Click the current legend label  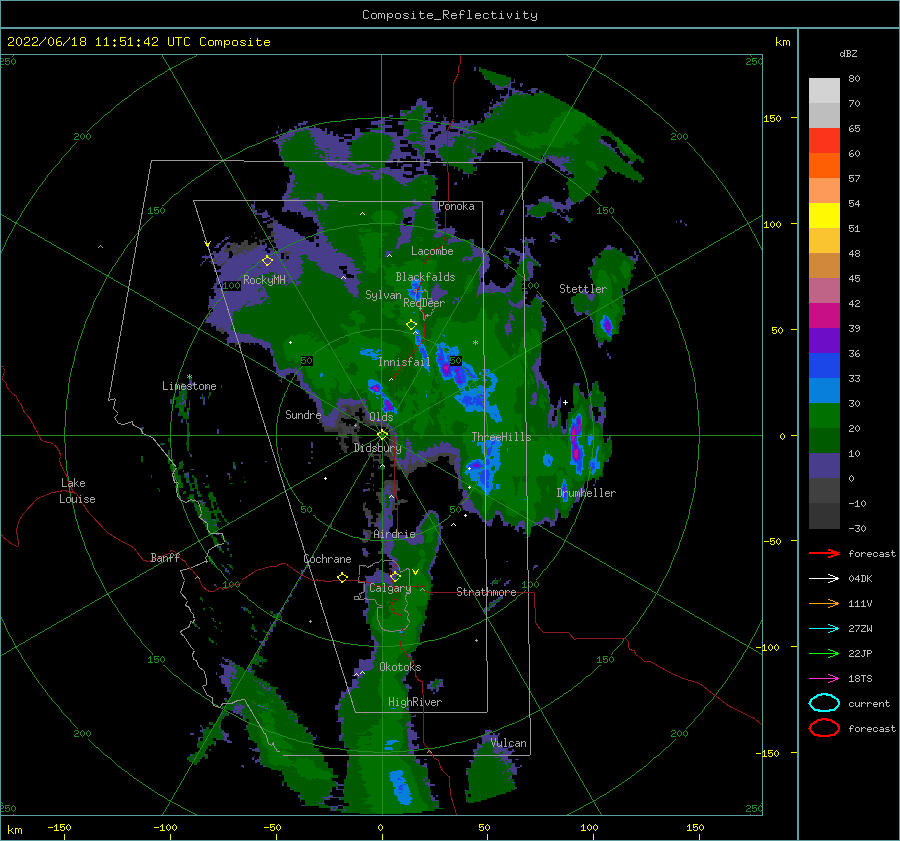[869, 703]
